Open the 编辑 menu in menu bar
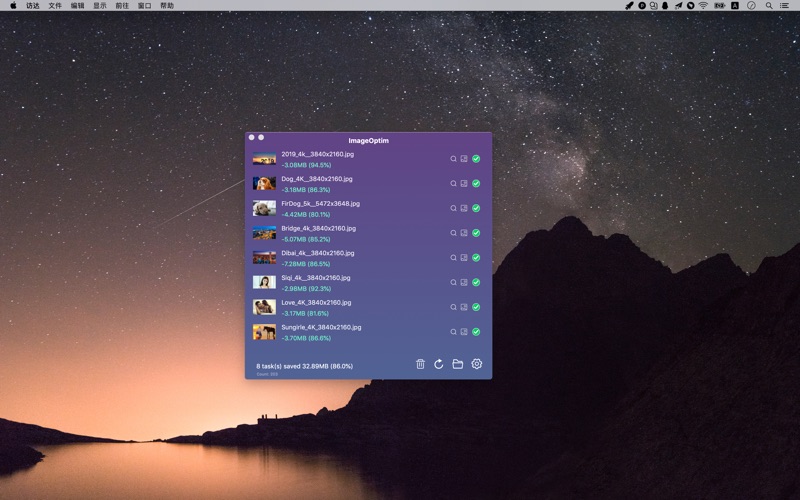 click(x=77, y=5)
